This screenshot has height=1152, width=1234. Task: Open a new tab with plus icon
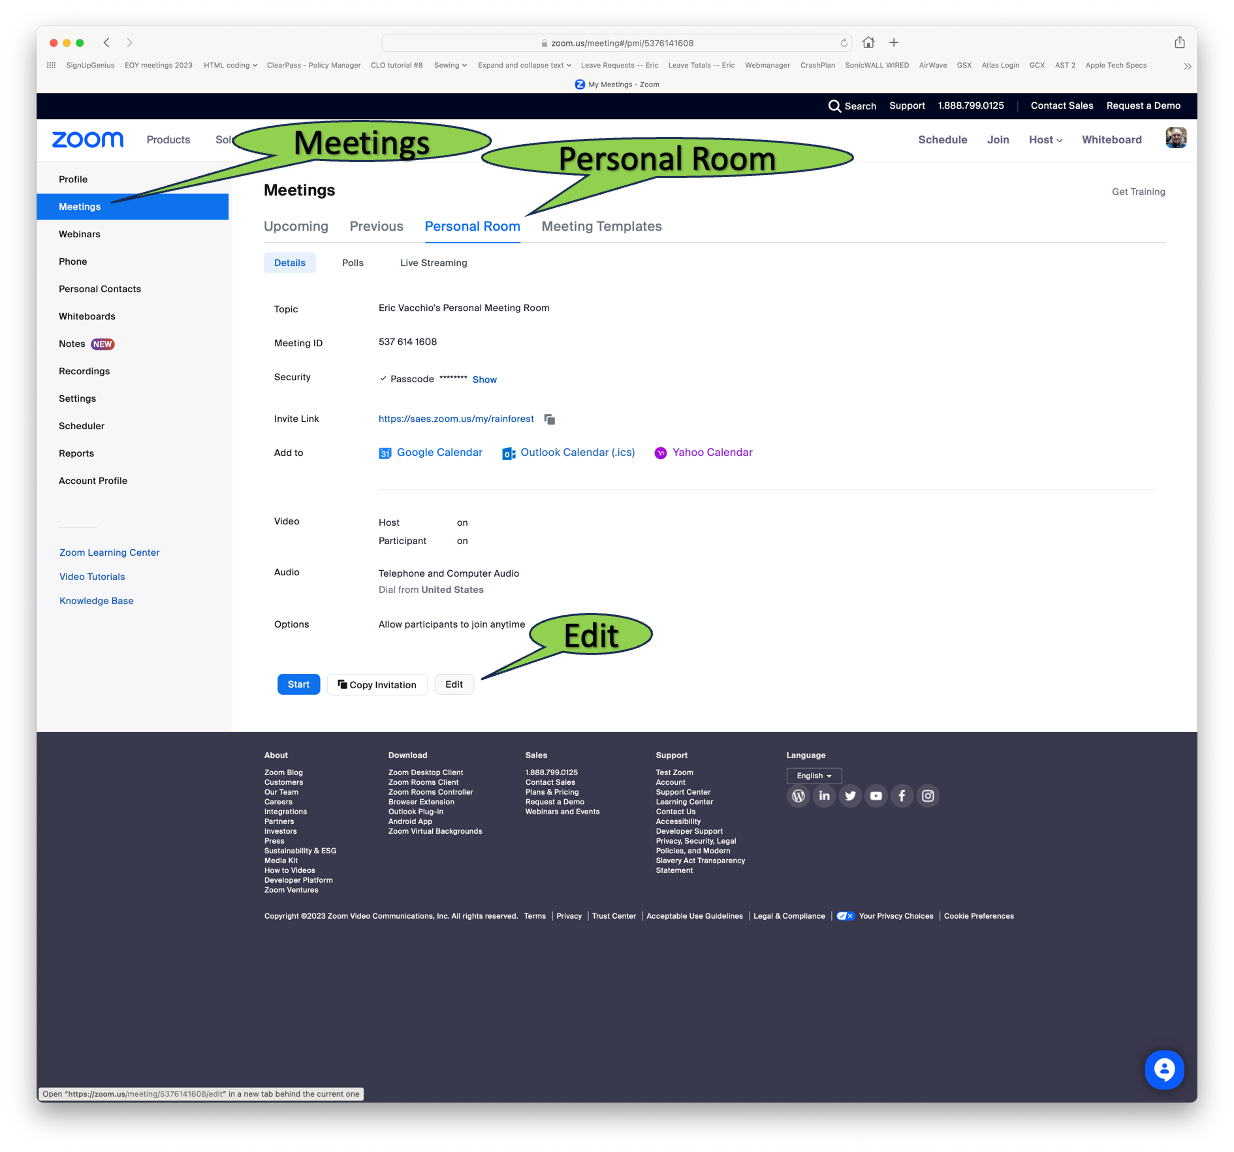click(x=894, y=43)
